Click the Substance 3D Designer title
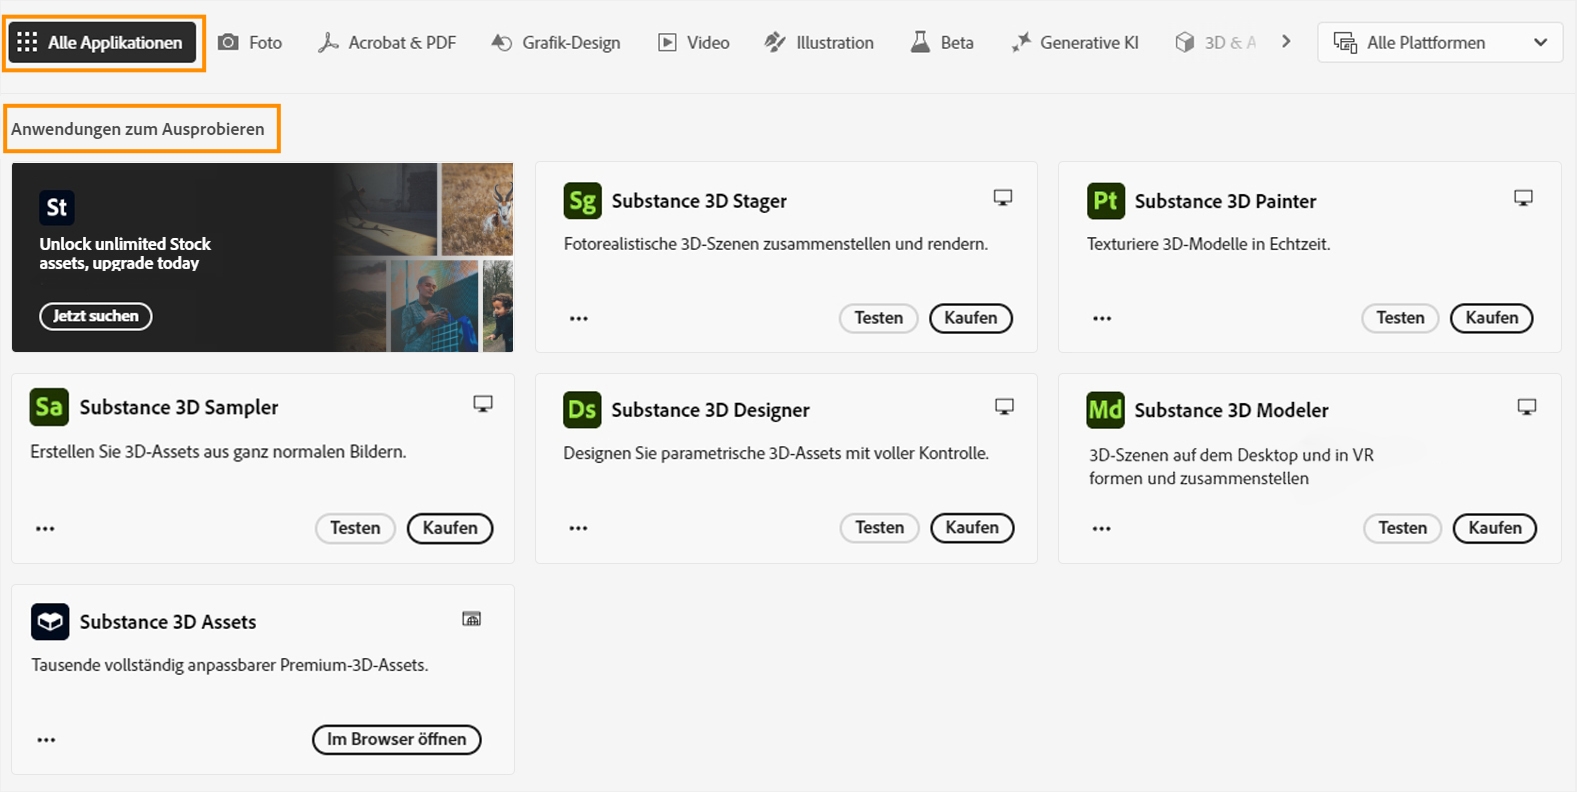The height and width of the screenshot is (792, 1577). point(710,410)
